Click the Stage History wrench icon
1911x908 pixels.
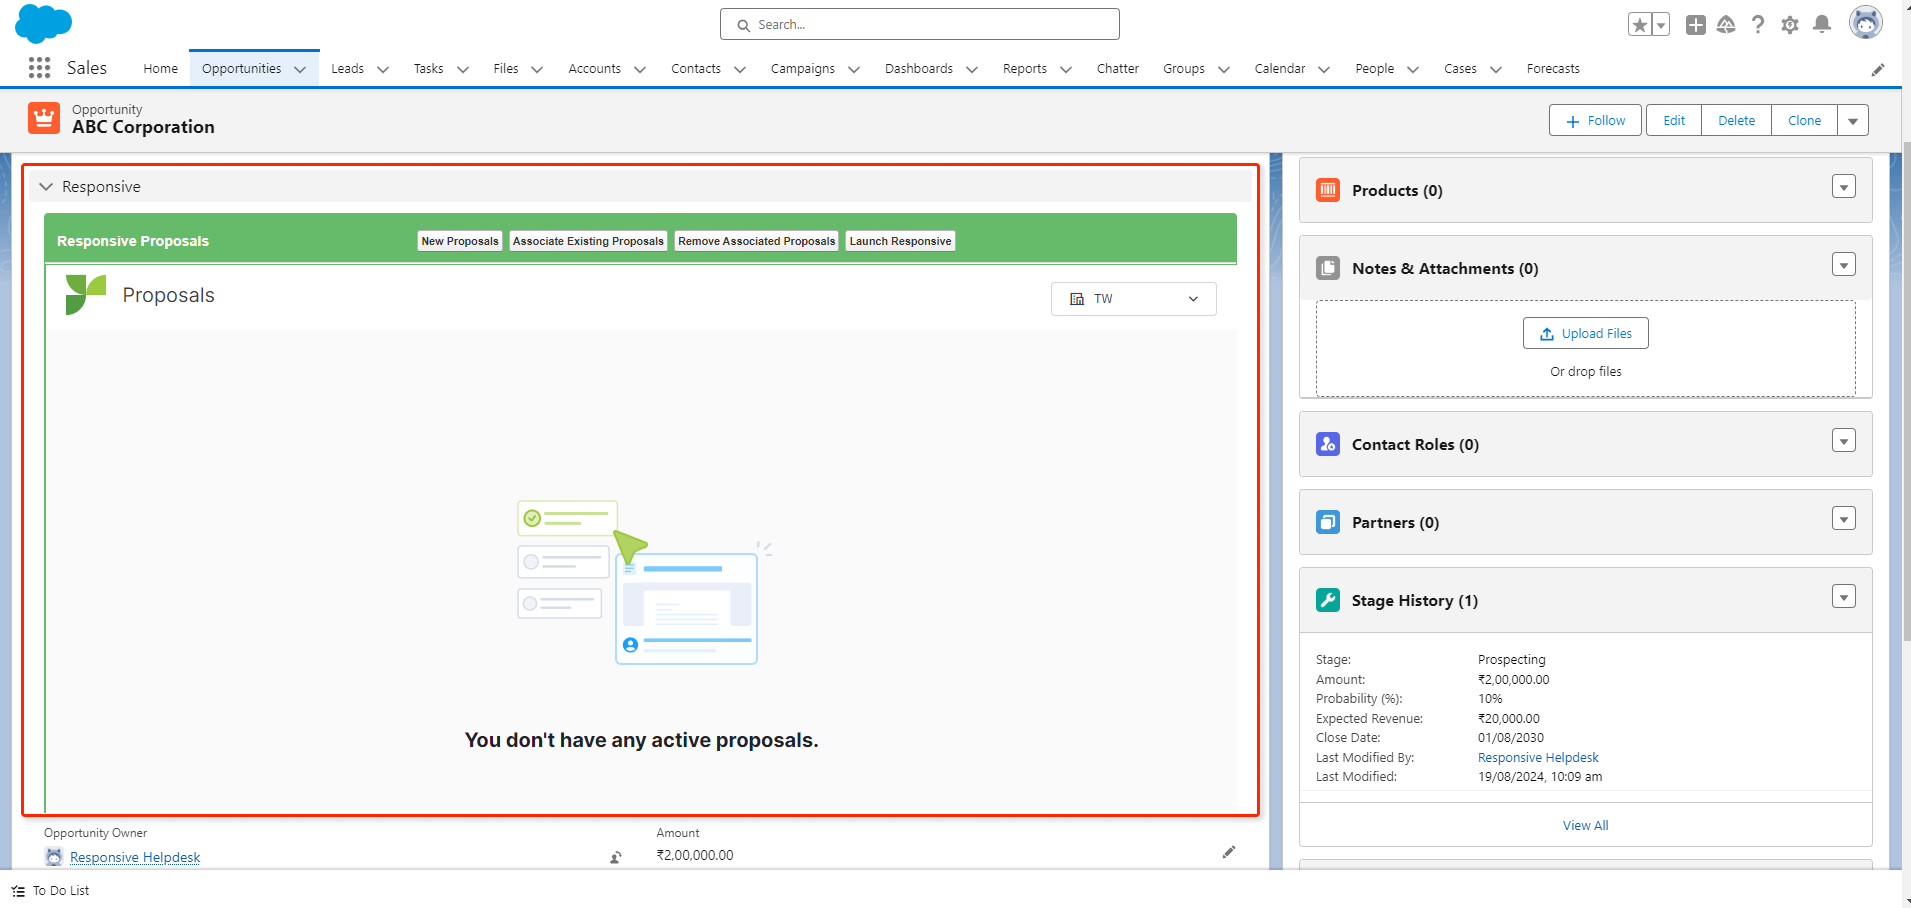click(1328, 600)
